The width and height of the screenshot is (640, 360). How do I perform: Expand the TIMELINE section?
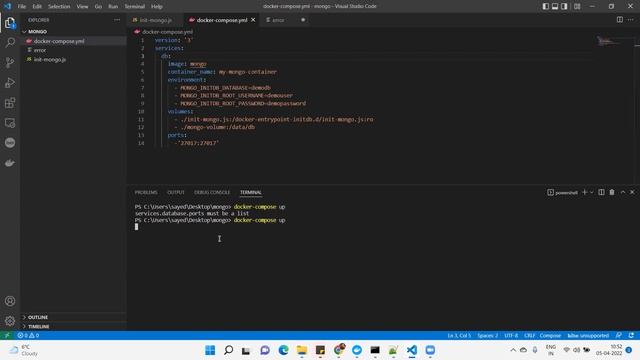point(73,327)
